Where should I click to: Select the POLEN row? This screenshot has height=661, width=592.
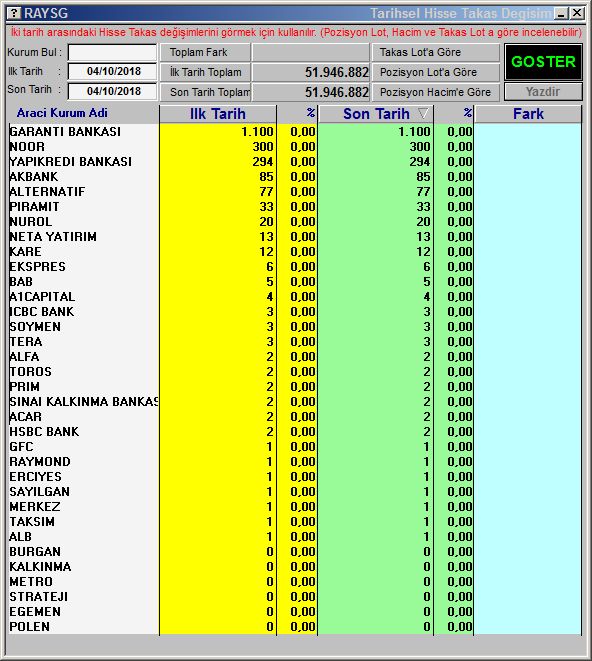point(295,627)
